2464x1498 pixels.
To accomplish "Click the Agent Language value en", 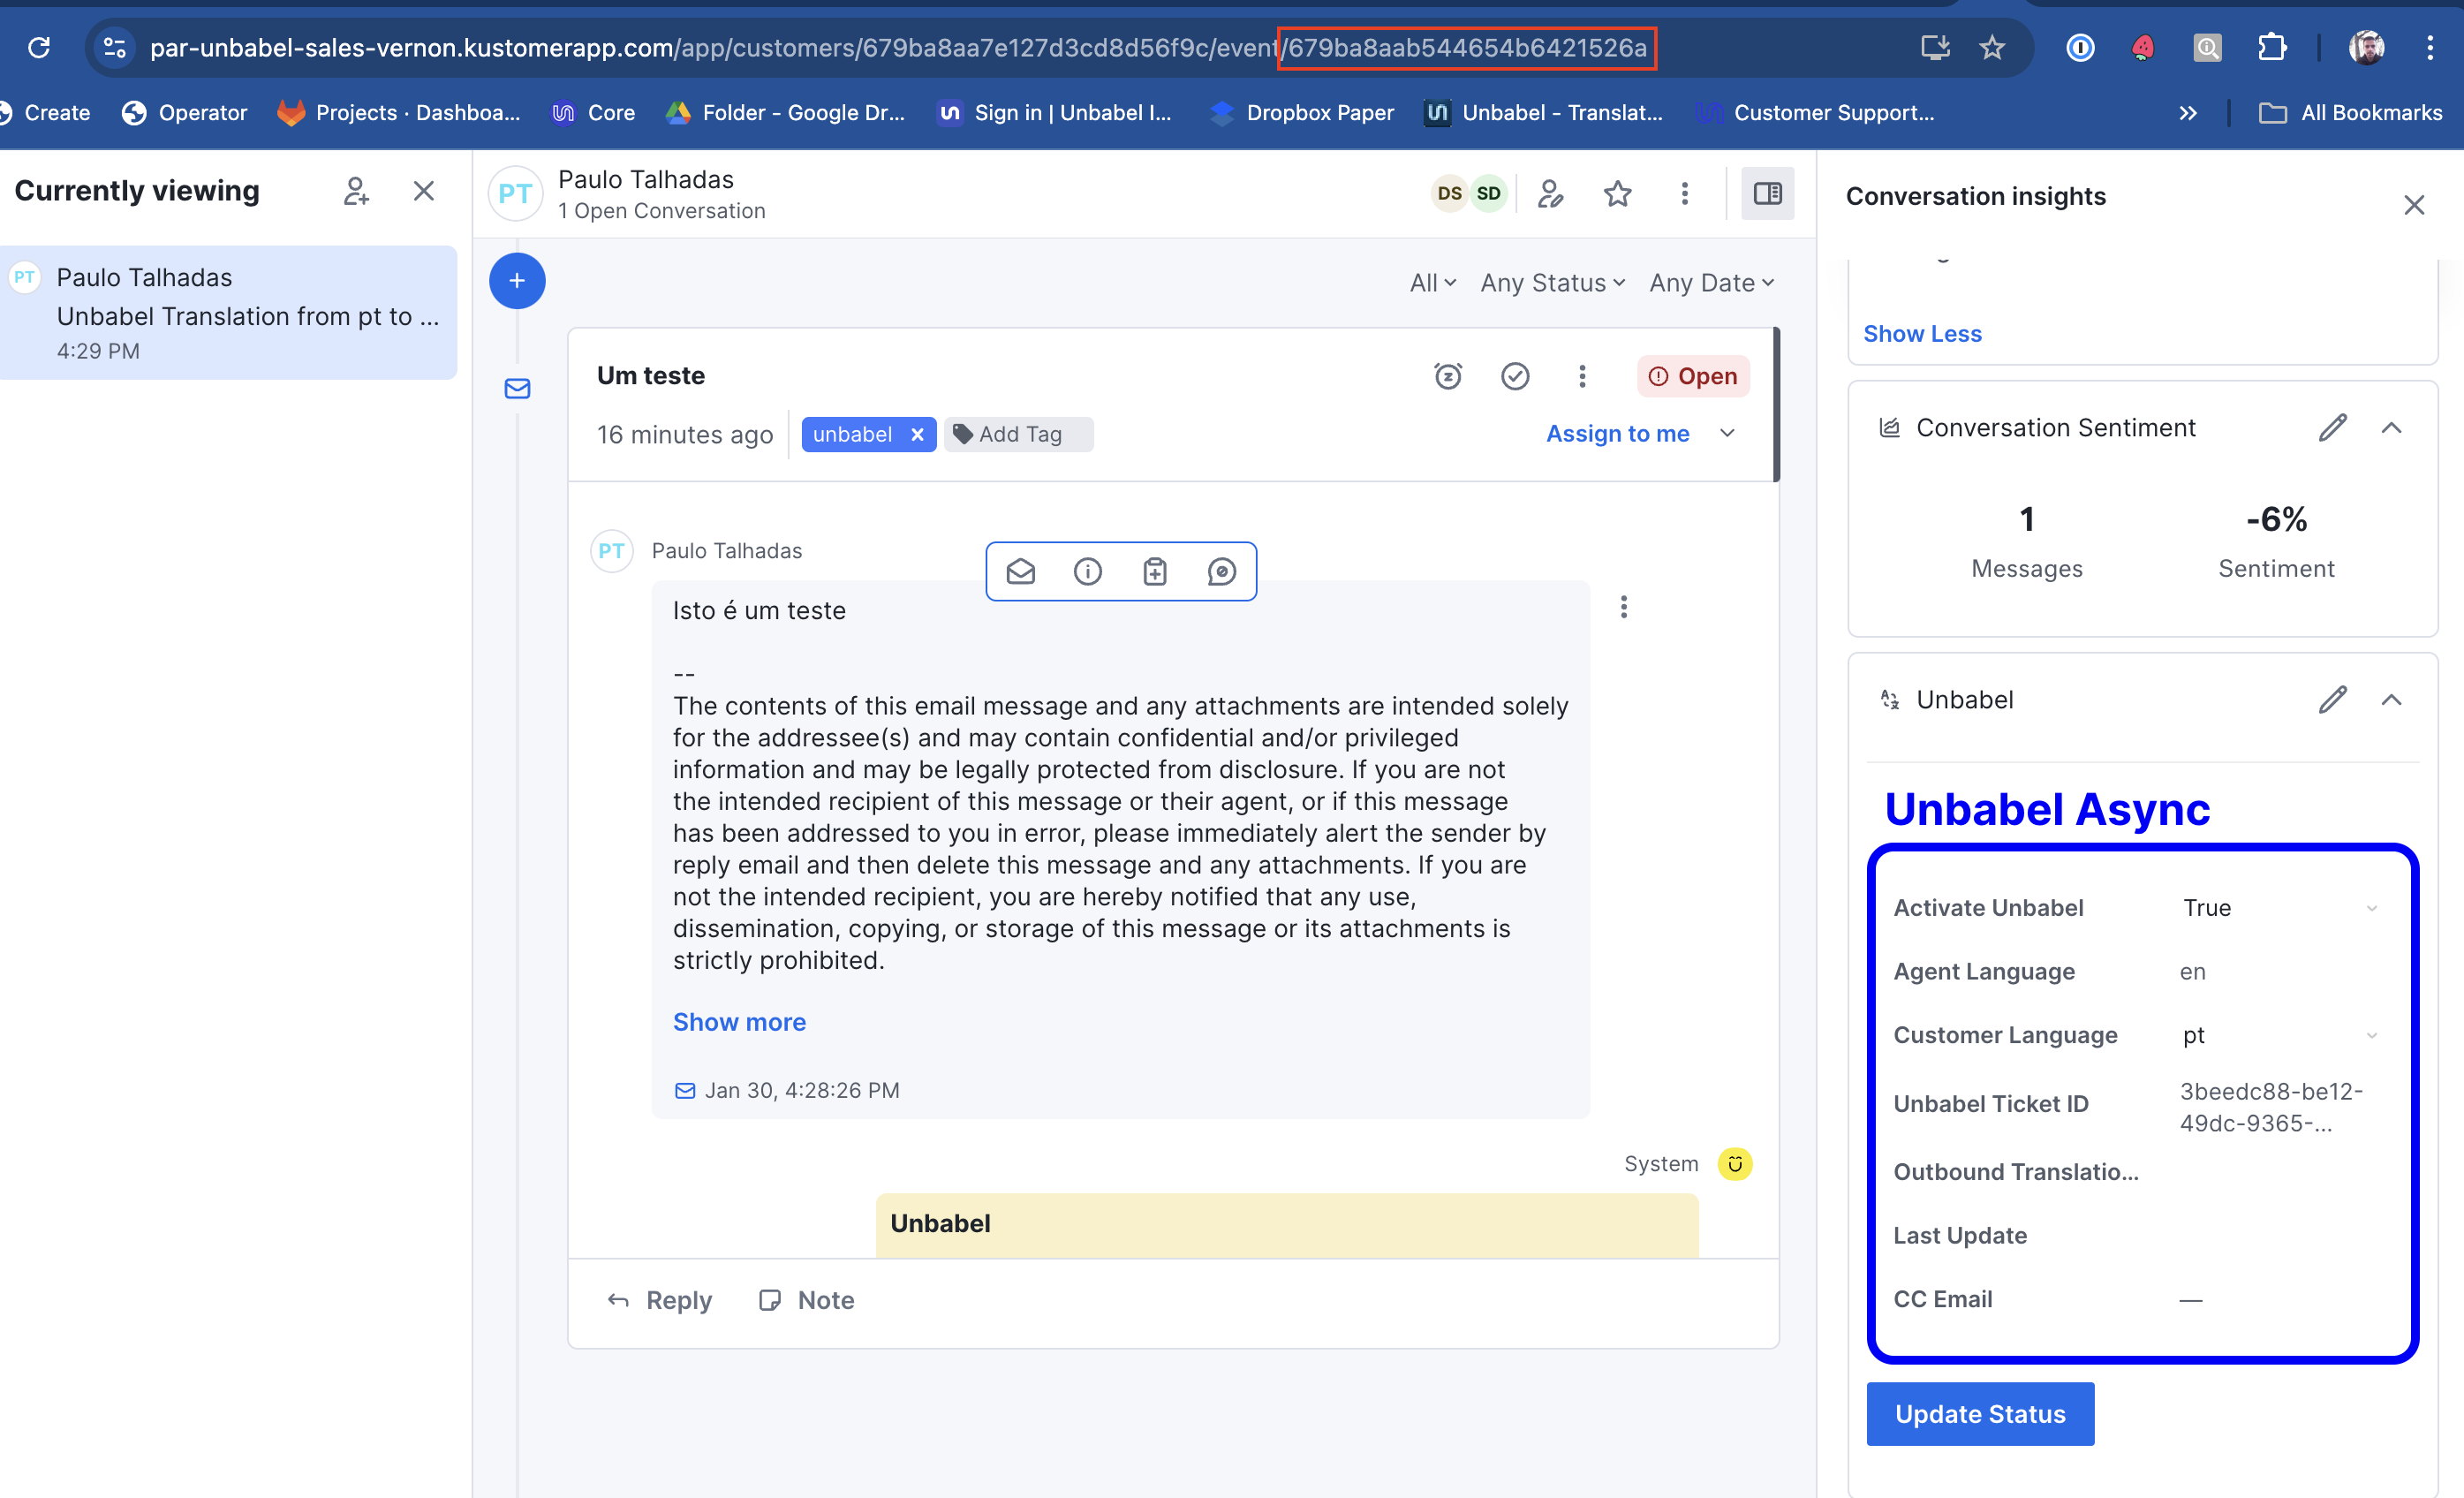I will (2192, 972).
